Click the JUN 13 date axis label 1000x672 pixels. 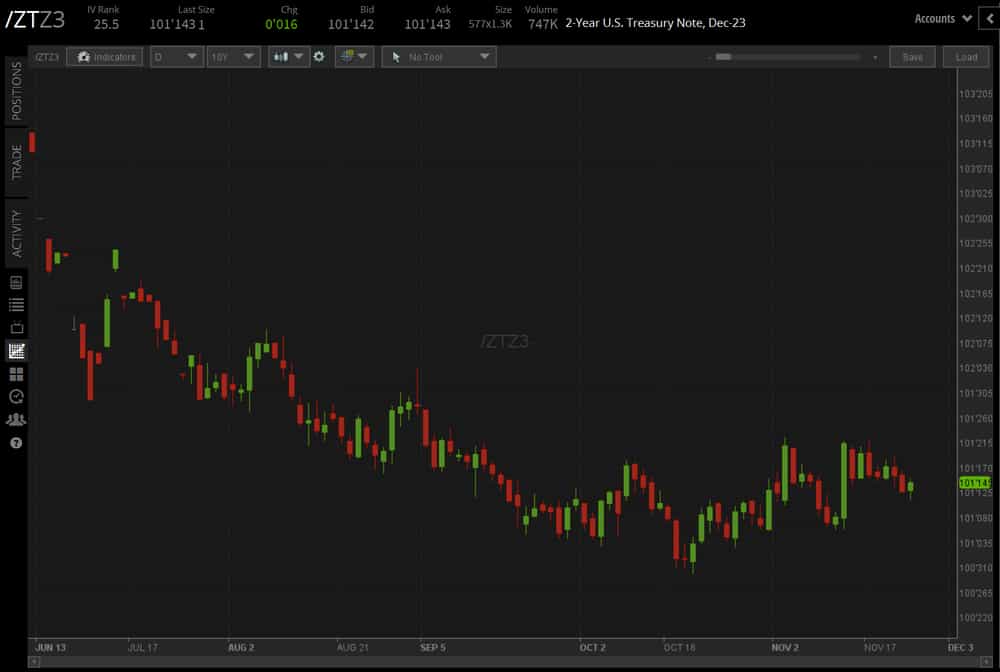(50, 647)
